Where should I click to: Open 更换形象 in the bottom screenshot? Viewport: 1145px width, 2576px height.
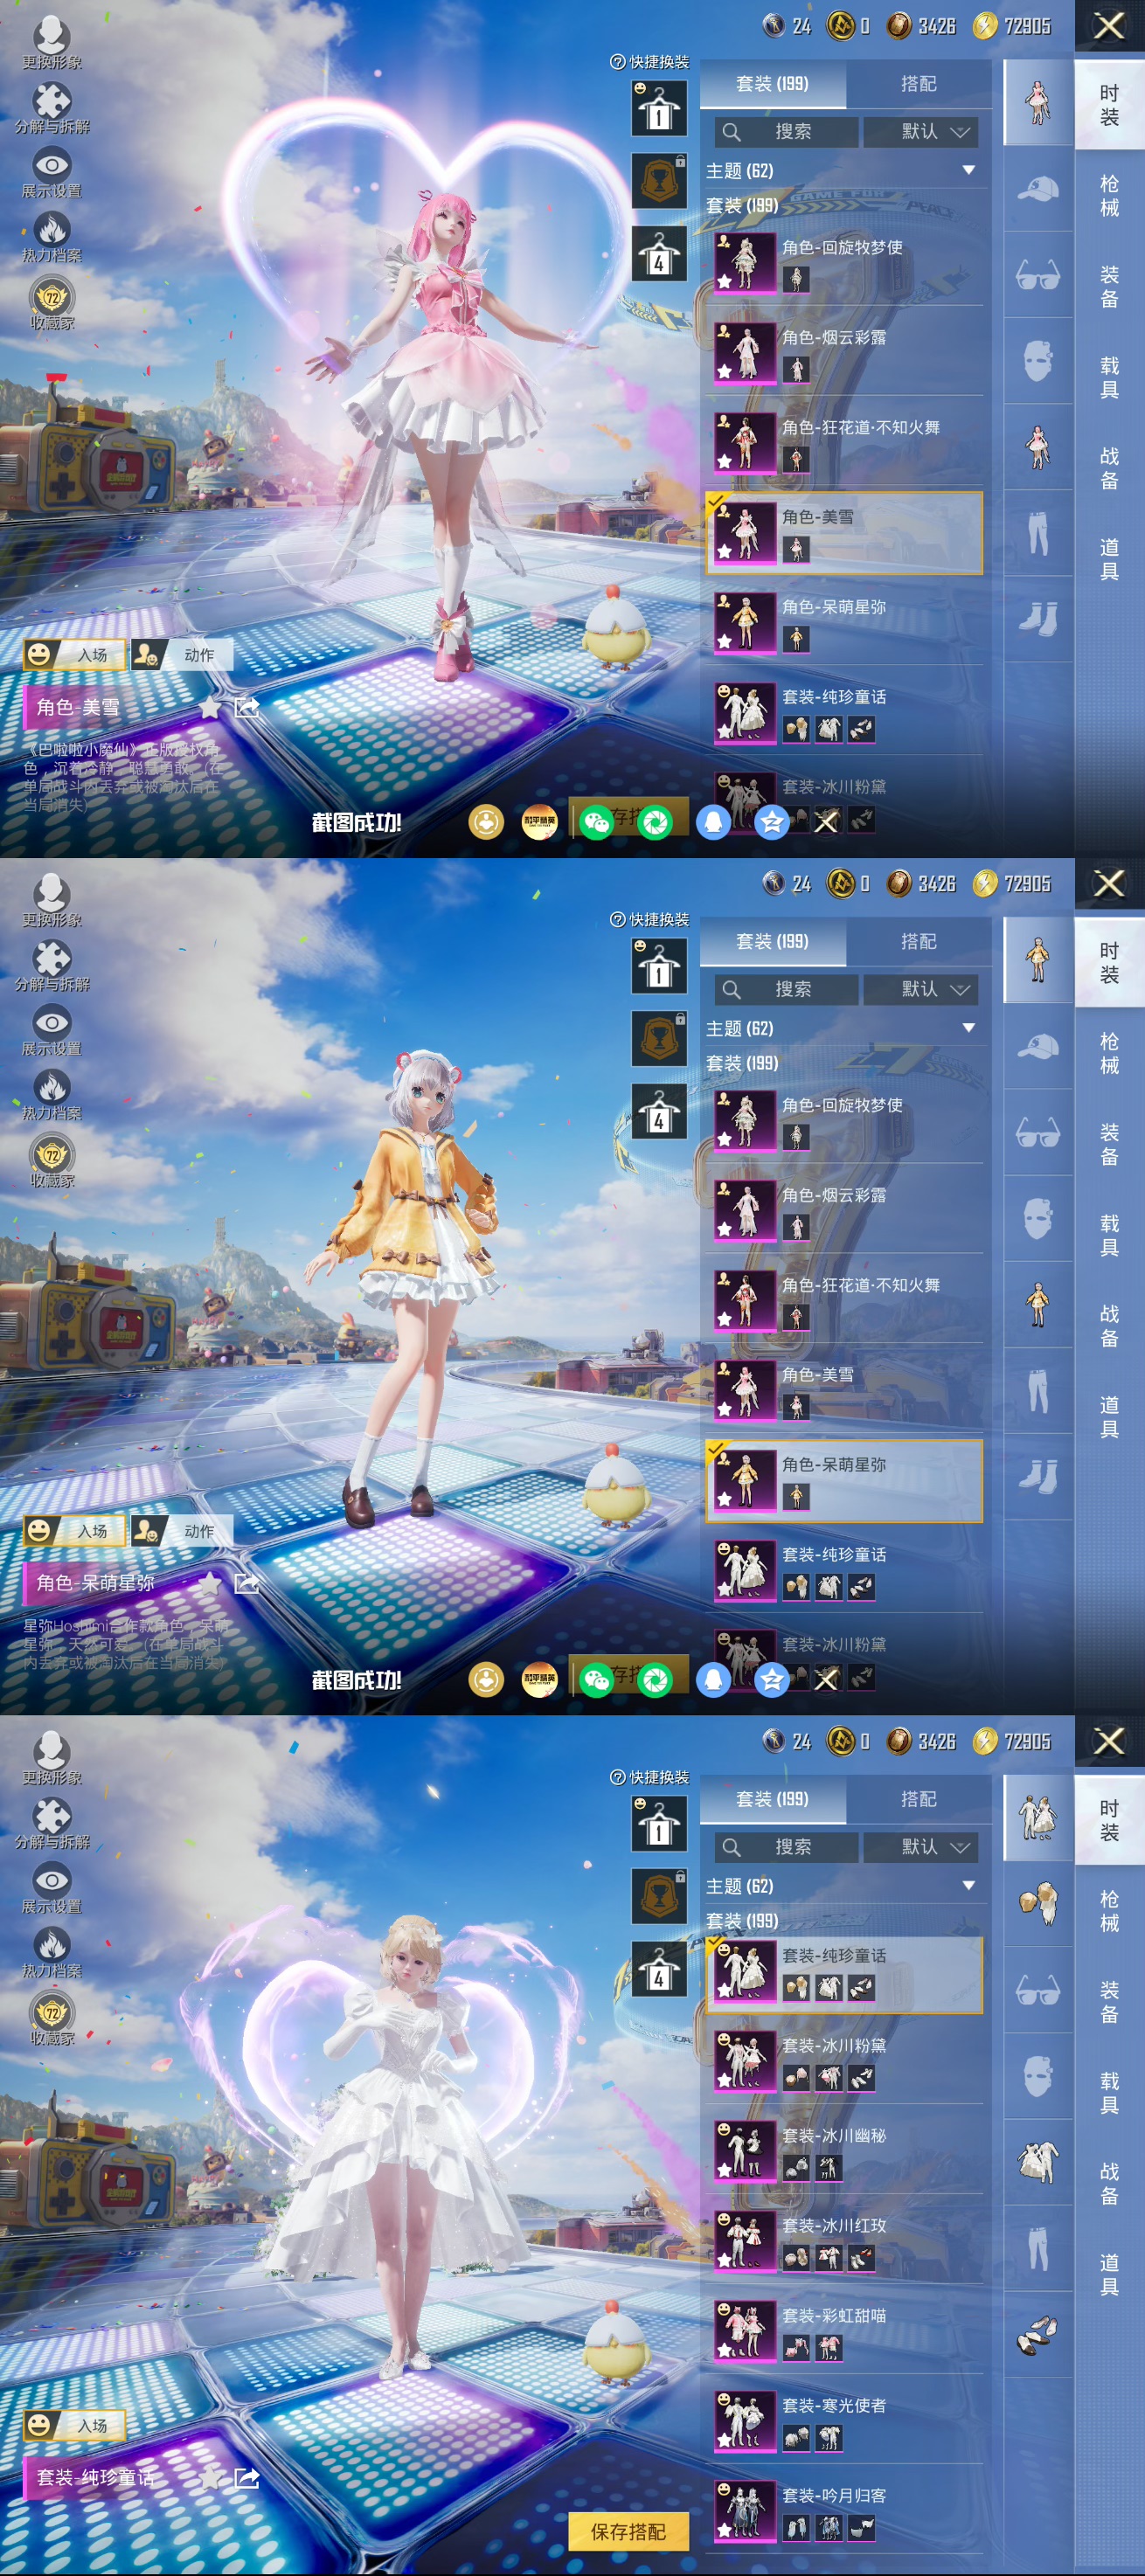click(x=52, y=1758)
